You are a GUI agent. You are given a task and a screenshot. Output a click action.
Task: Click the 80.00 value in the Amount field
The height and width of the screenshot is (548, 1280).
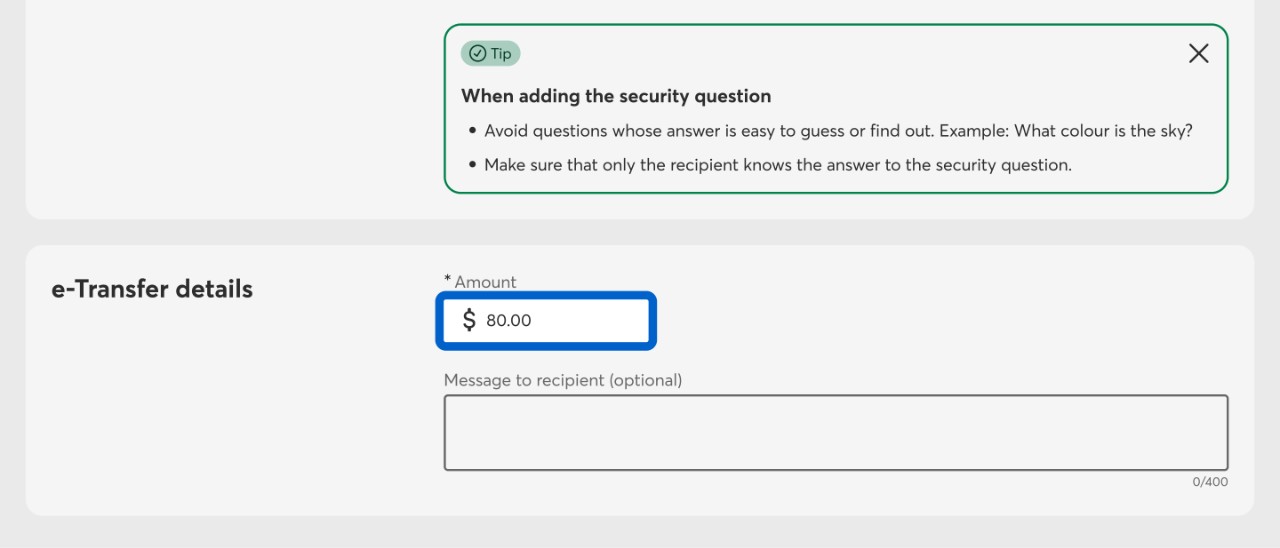point(509,321)
